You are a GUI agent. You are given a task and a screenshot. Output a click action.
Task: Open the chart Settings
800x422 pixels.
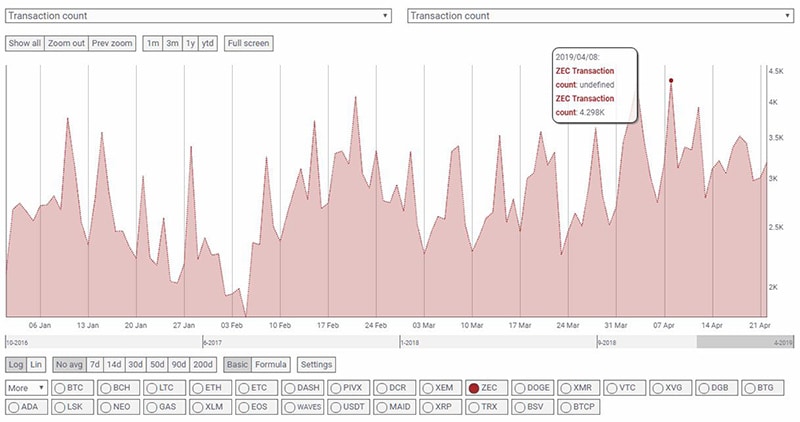[x=316, y=364]
